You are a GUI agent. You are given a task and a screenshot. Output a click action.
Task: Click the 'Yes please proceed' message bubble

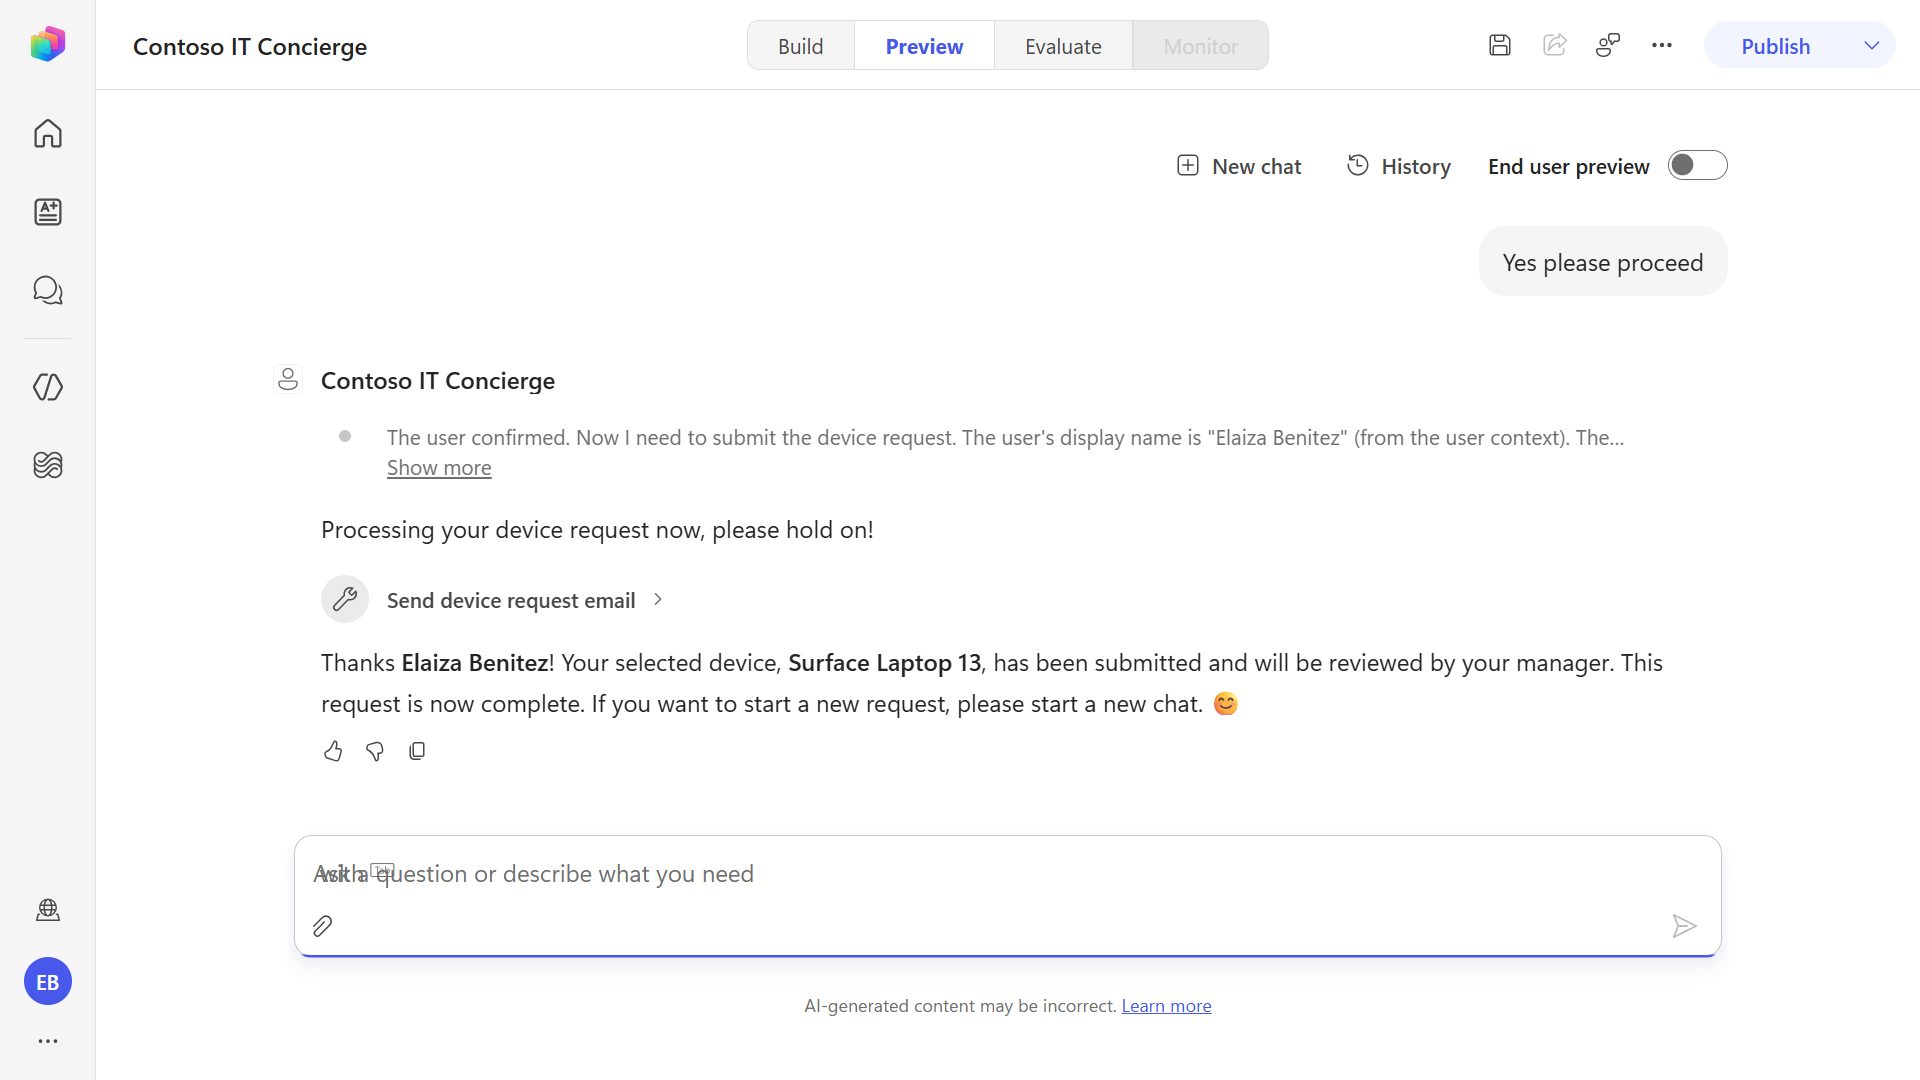[x=1602, y=262]
